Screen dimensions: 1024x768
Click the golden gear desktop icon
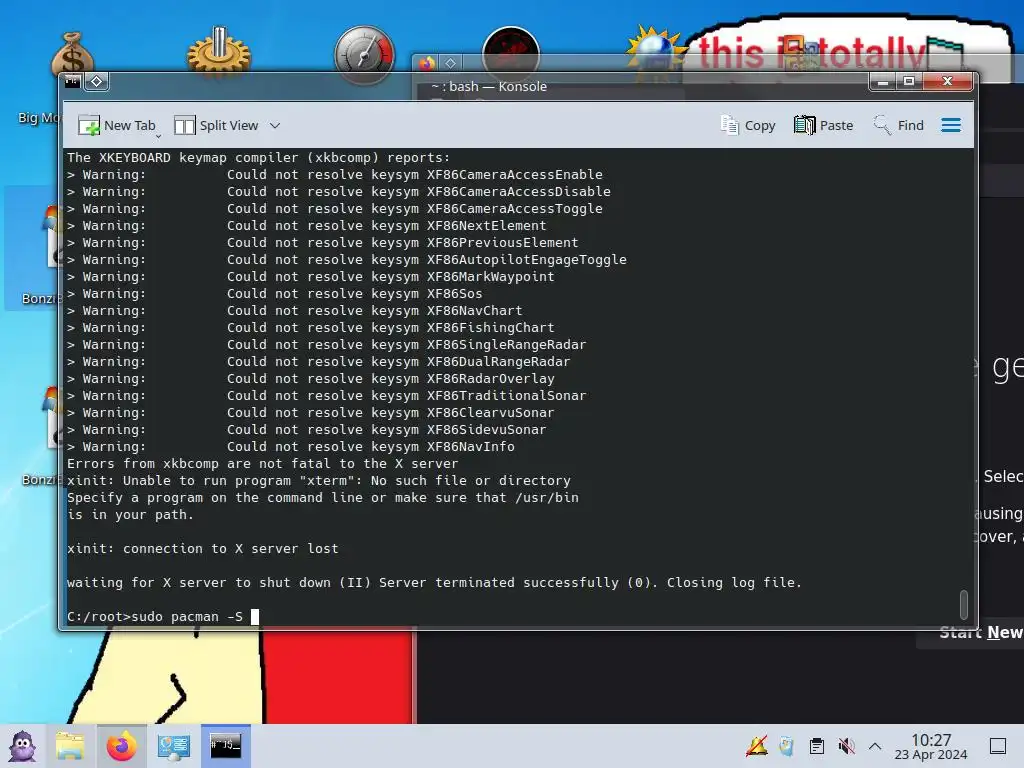click(x=219, y=50)
